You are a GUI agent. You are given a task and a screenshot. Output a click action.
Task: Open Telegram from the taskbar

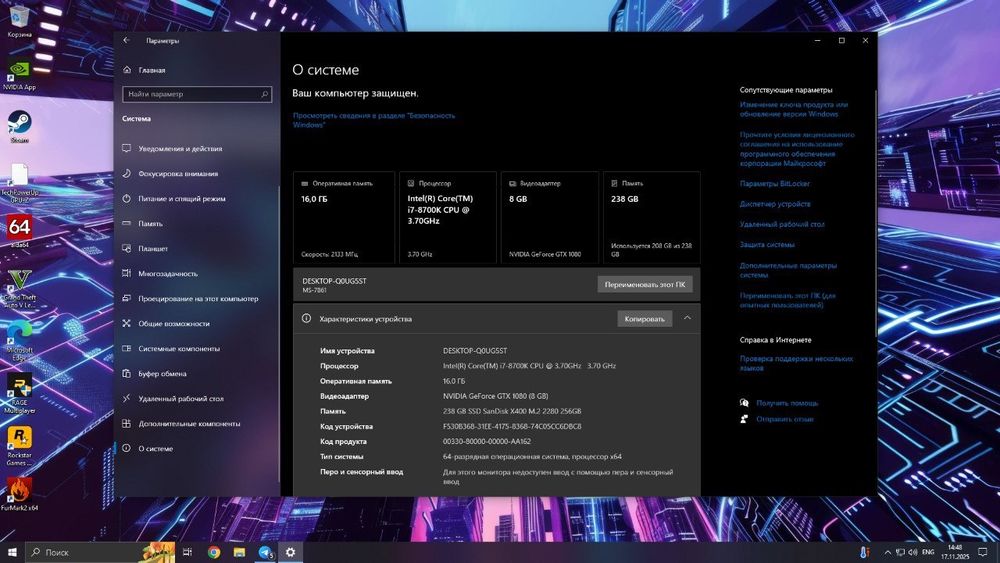point(265,552)
